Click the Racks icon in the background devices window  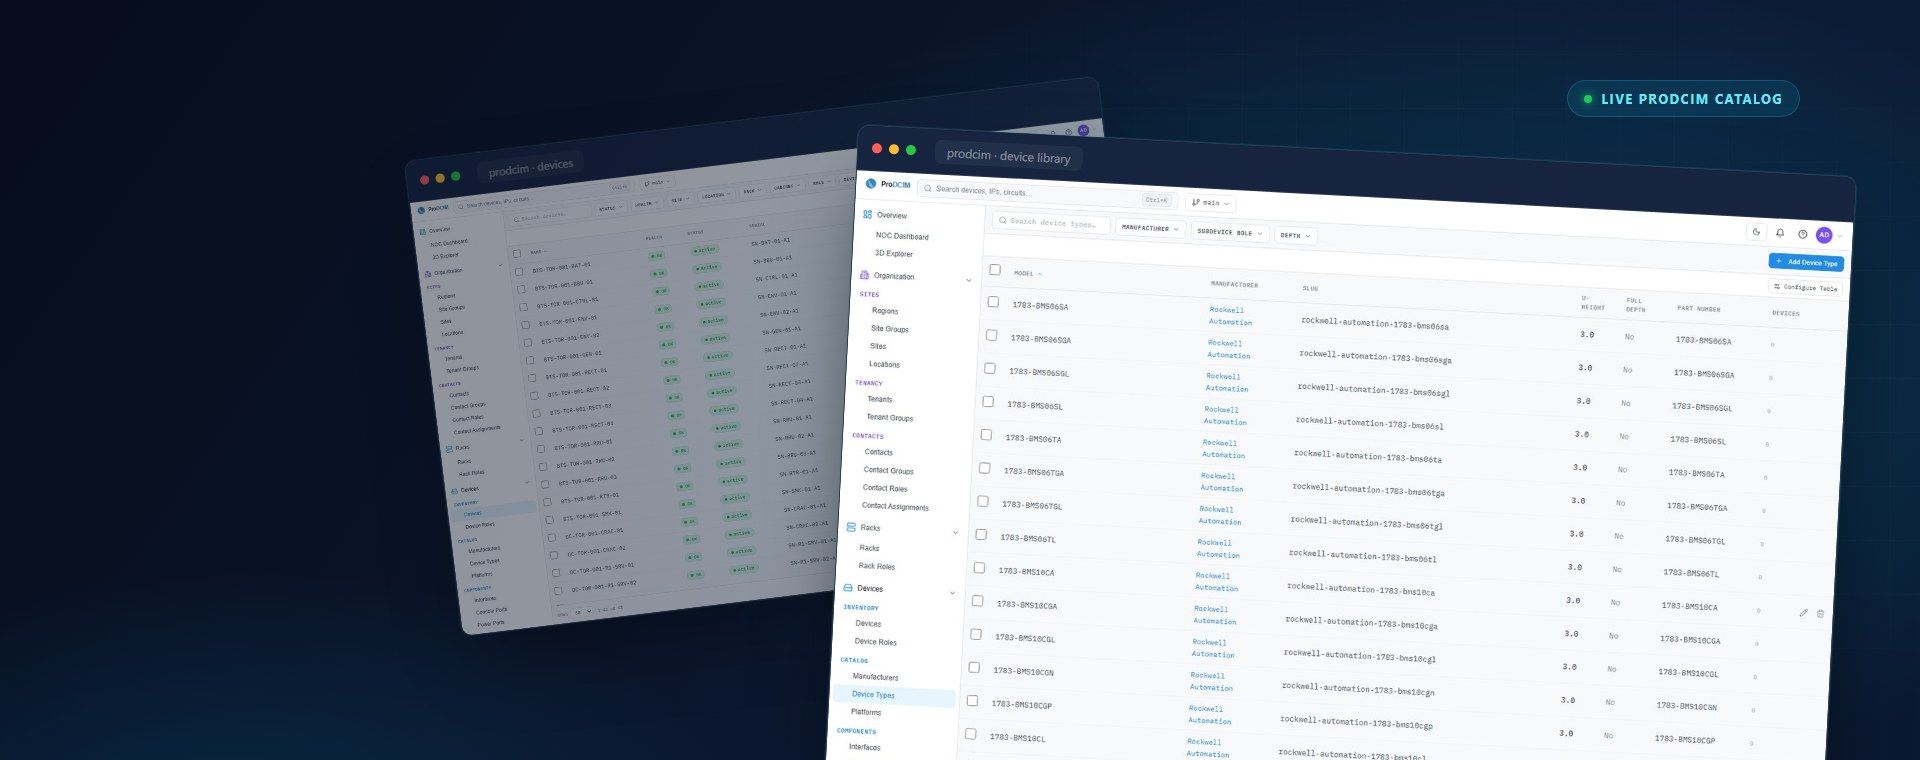[x=449, y=449]
